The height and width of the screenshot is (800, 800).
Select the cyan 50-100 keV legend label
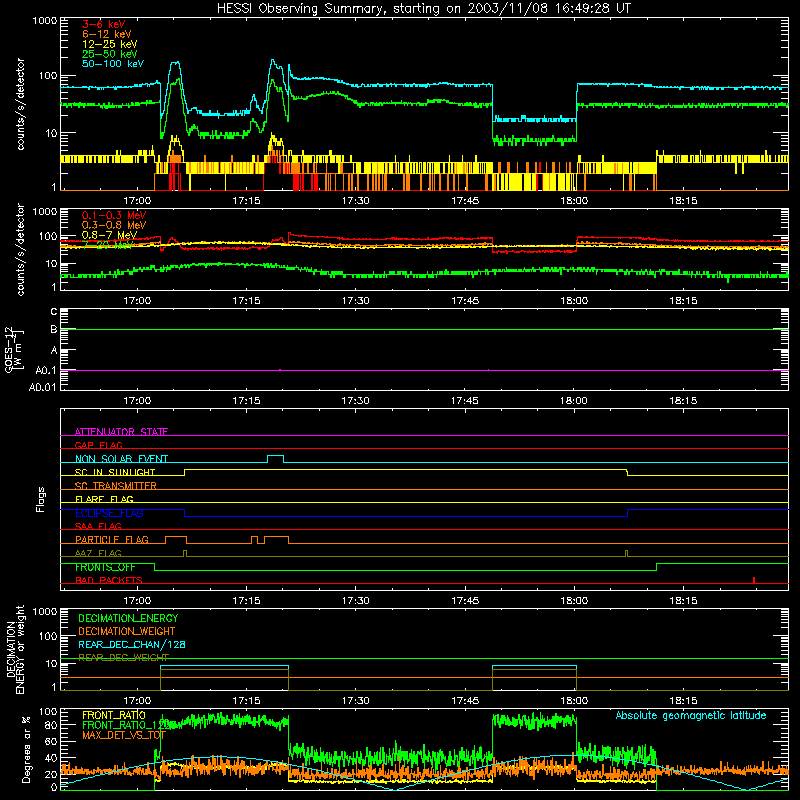click(x=113, y=64)
